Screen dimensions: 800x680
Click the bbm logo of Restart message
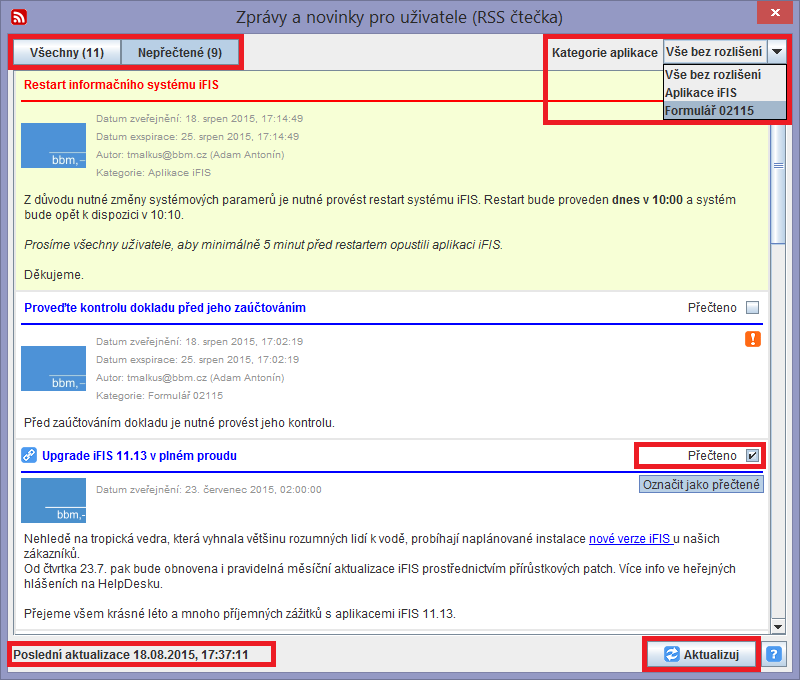point(54,145)
